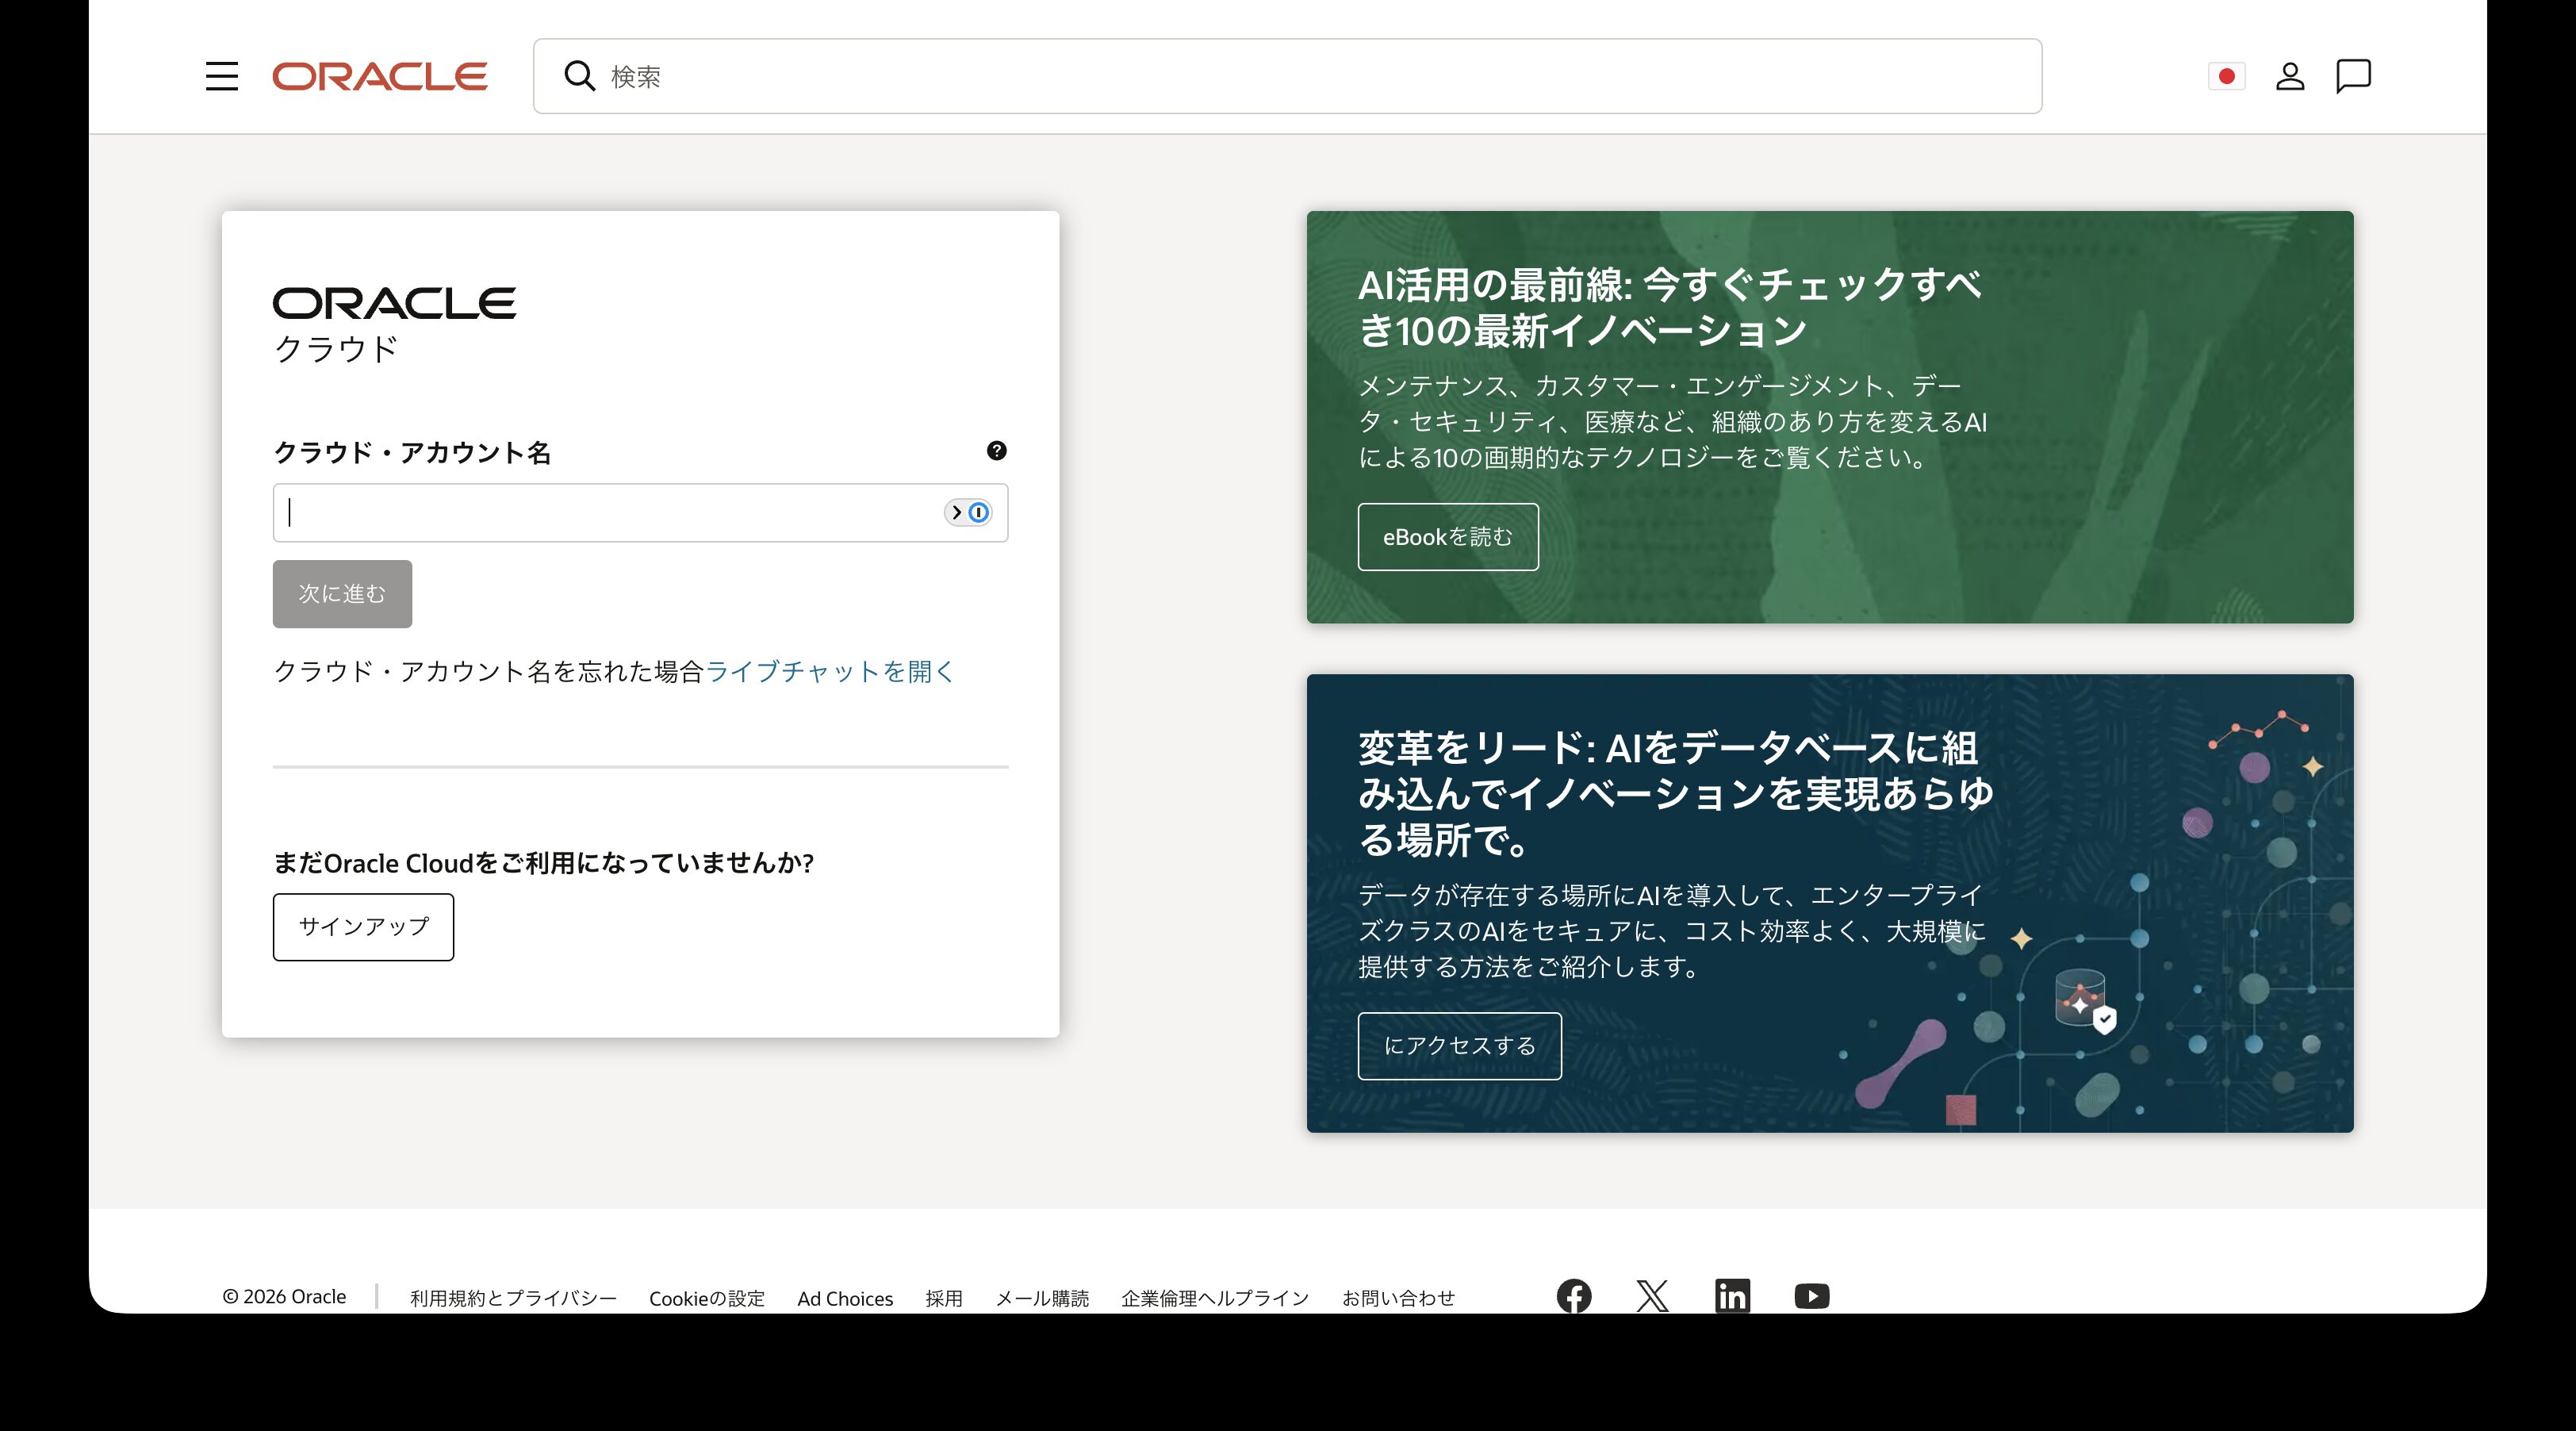The width and height of the screenshot is (2576, 1431).
Task: Click the password manager icon in account field
Action: tap(968, 512)
